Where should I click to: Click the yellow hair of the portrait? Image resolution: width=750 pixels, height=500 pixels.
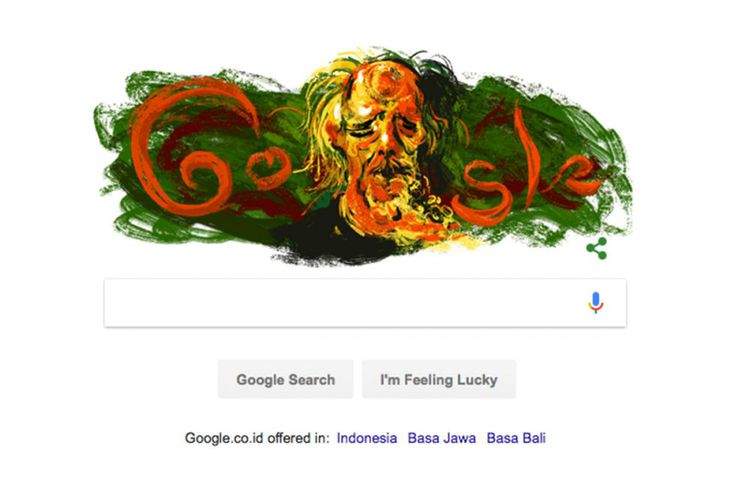tap(325, 110)
